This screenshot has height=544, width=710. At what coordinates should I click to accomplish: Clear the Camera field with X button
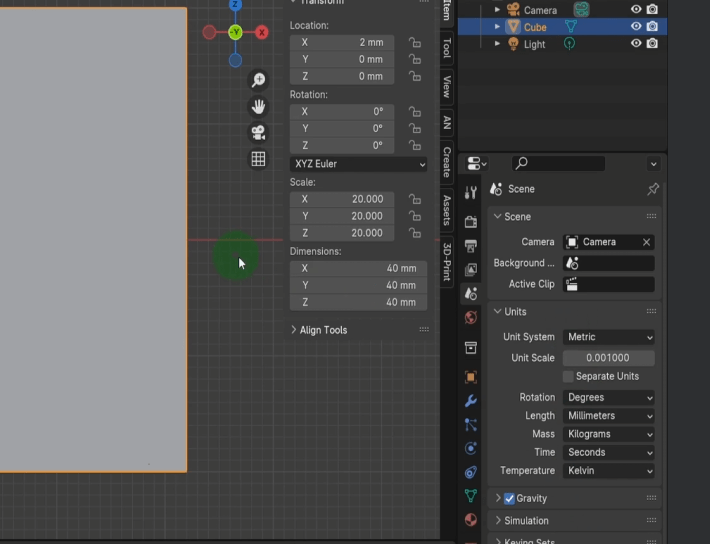(646, 242)
